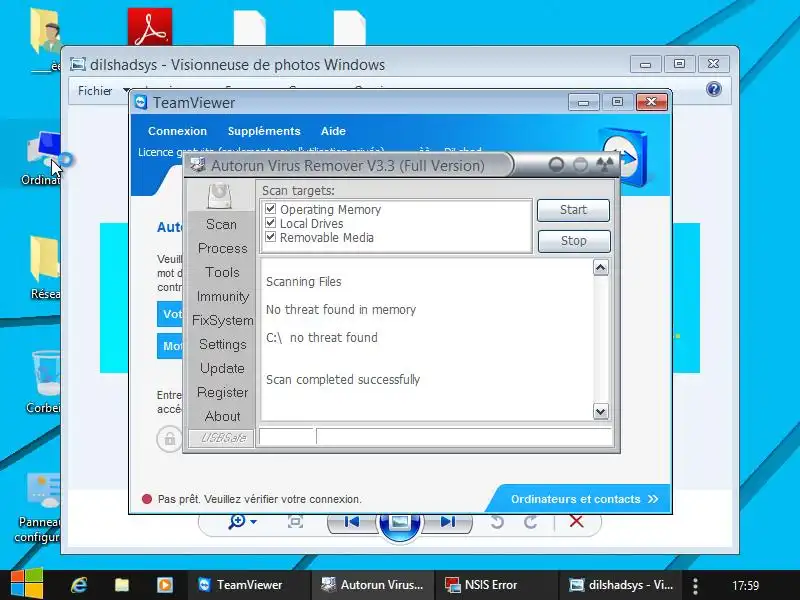Open the Scan section in Autorun Virus Remover
Viewport: 800px width, 600px height.
tap(221, 224)
